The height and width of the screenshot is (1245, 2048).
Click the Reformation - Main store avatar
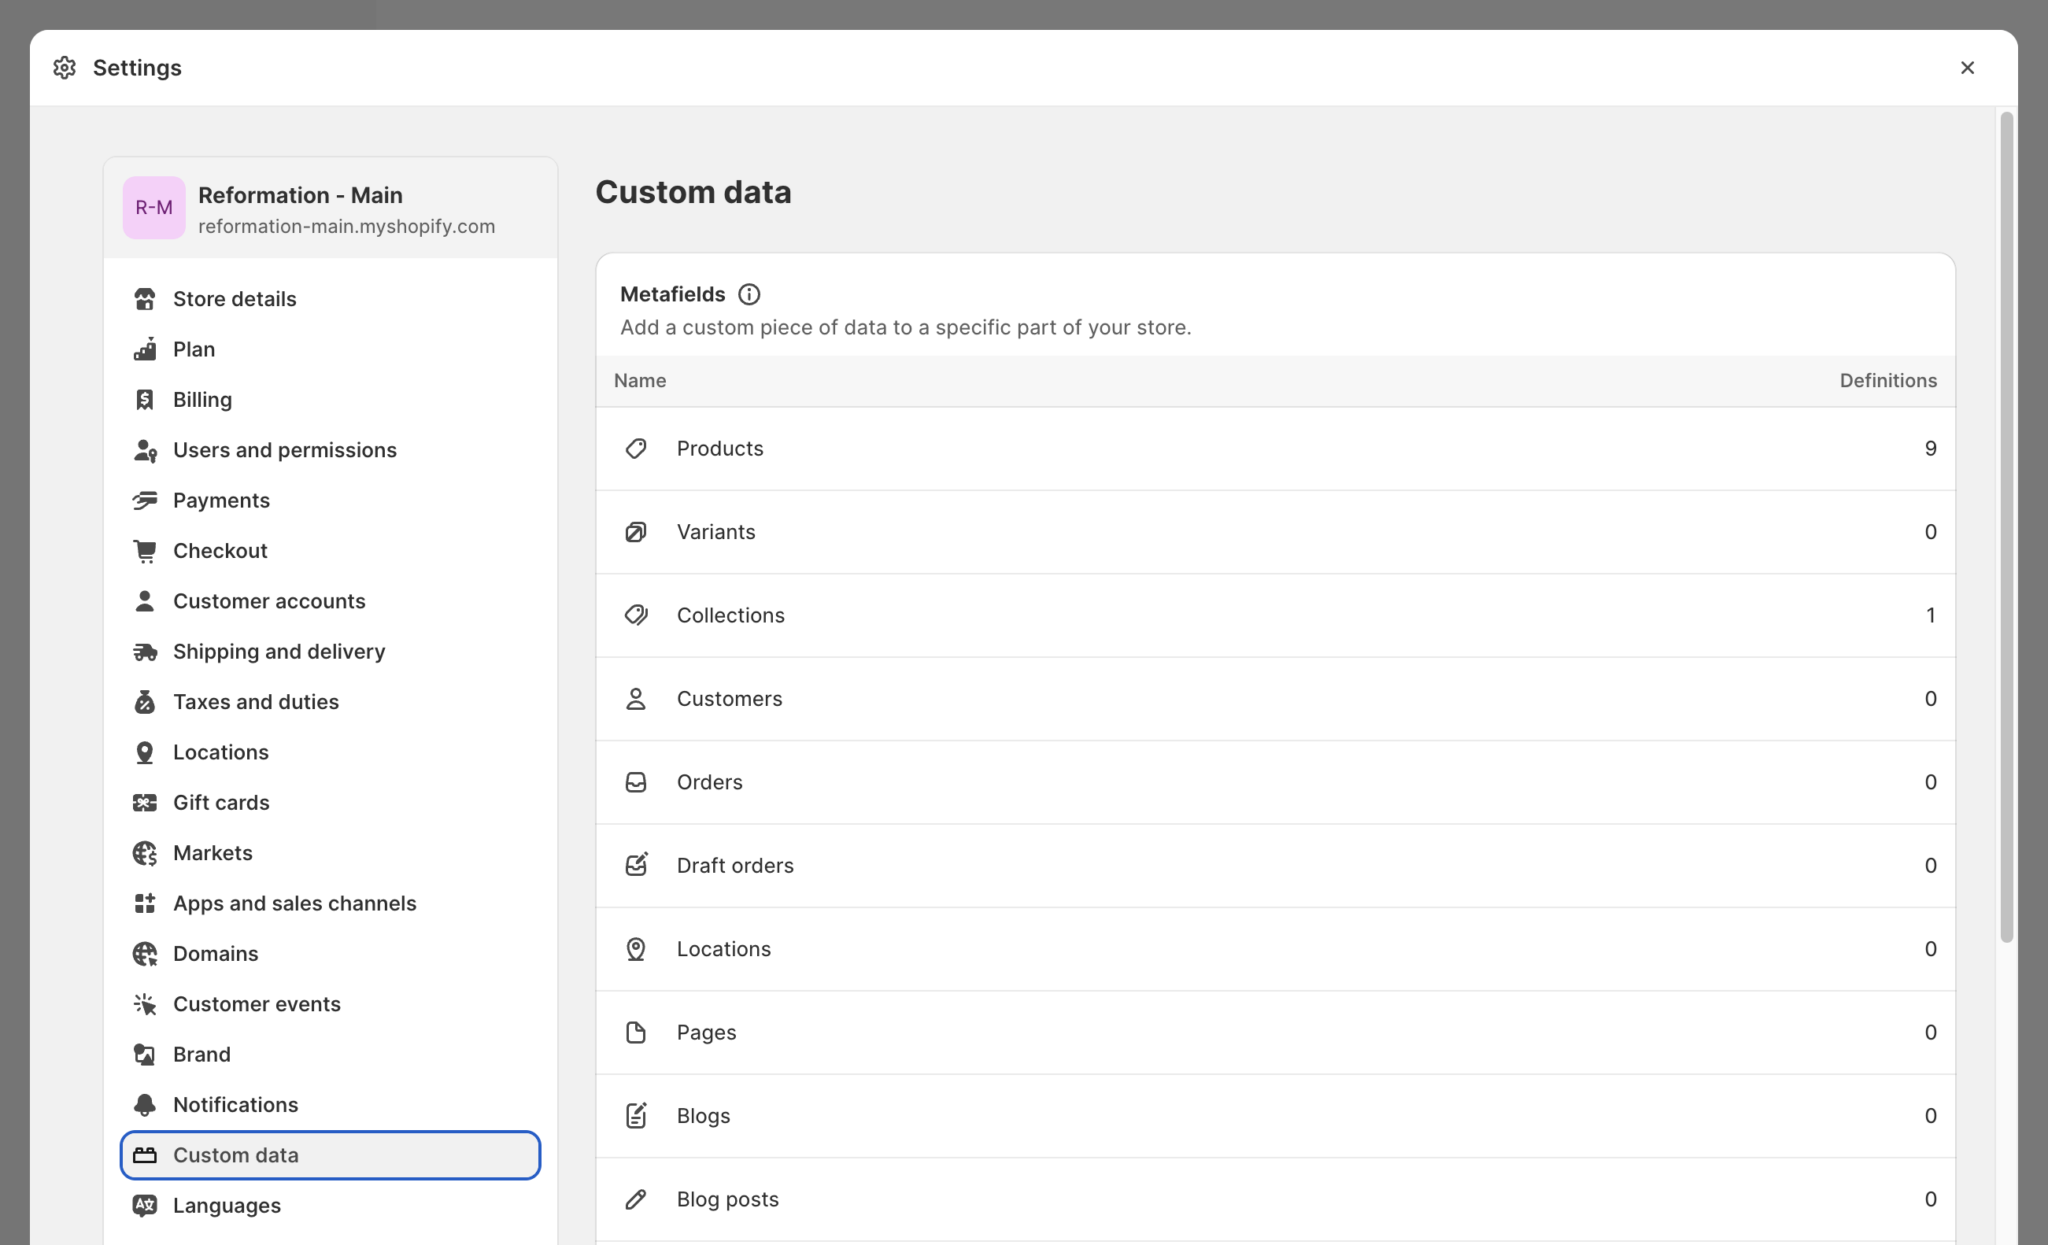click(153, 207)
